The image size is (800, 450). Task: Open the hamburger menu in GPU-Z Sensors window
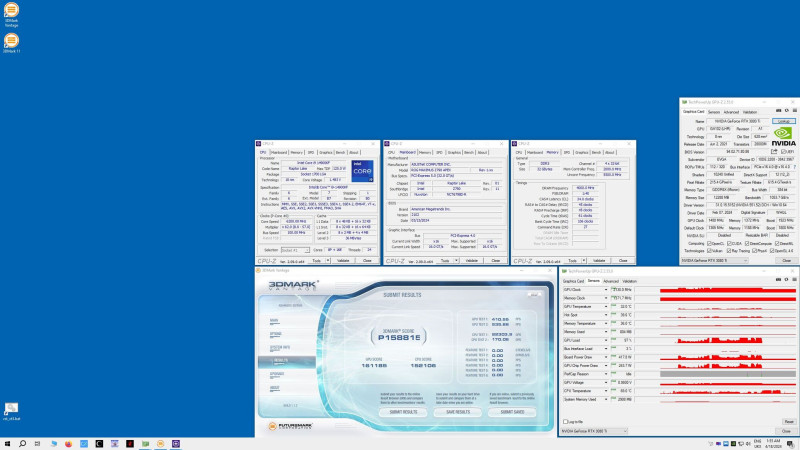(794, 279)
